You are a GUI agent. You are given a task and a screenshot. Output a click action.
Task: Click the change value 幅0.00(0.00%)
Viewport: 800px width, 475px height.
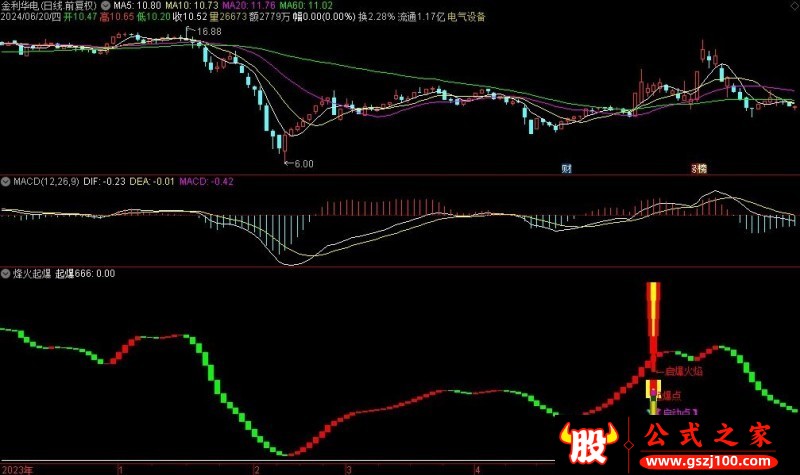click(324, 17)
